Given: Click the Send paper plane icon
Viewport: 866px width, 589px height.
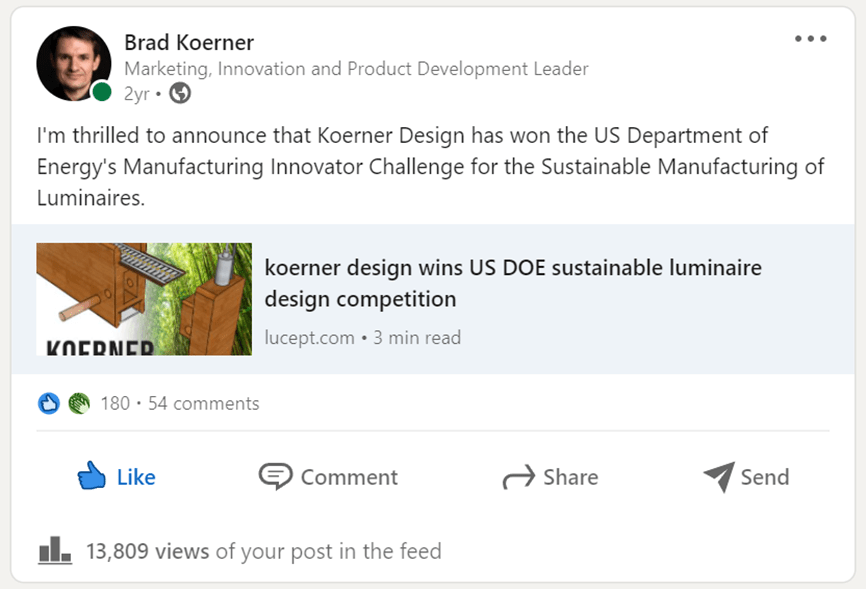Looking at the screenshot, I should [x=718, y=477].
